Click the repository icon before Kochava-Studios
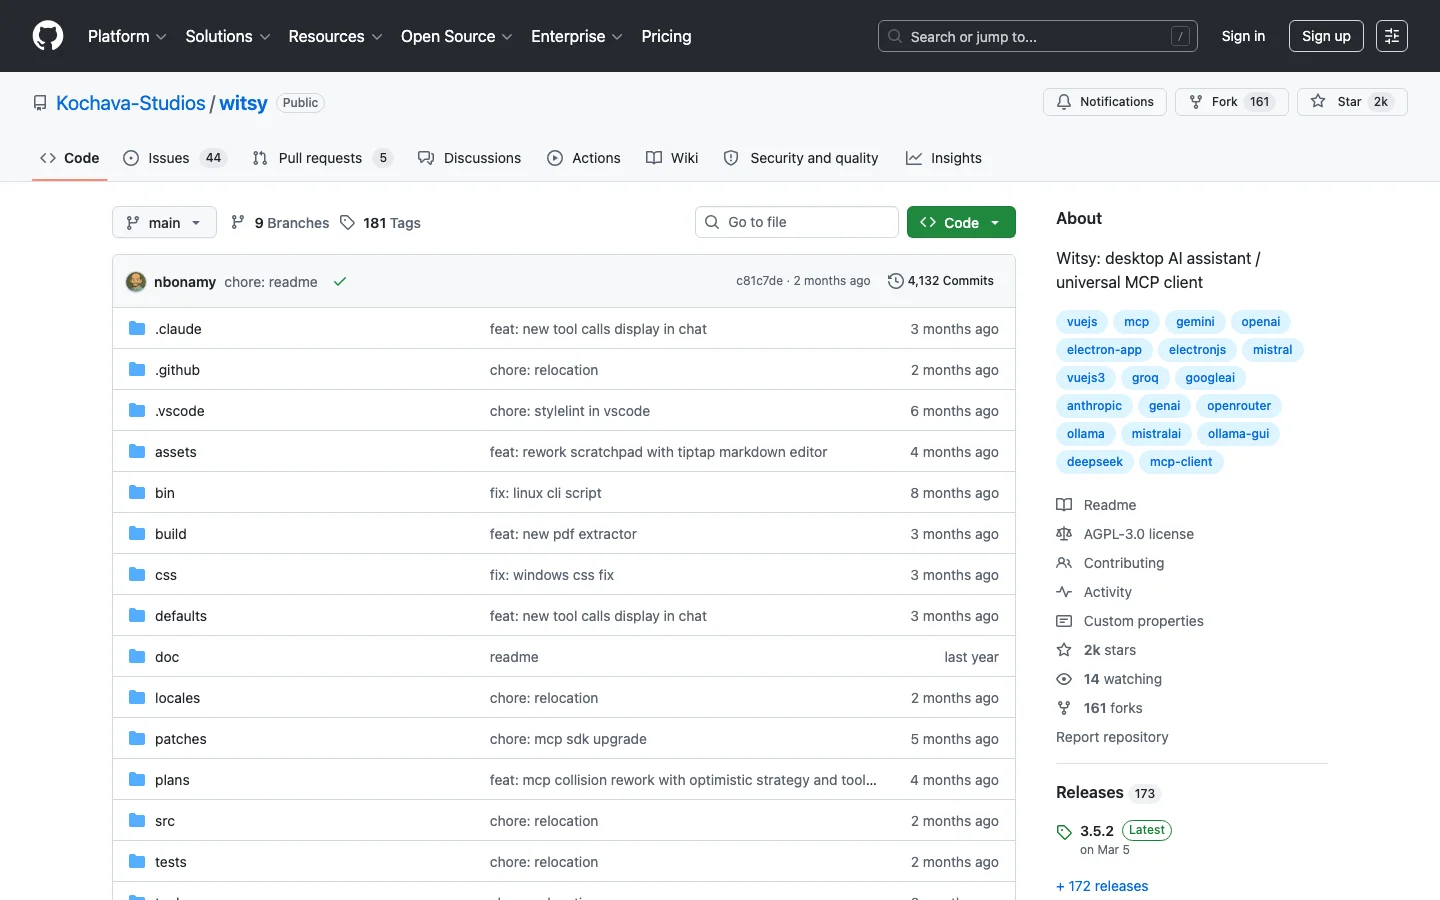Image resolution: width=1440 pixels, height=900 pixels. coord(40,103)
